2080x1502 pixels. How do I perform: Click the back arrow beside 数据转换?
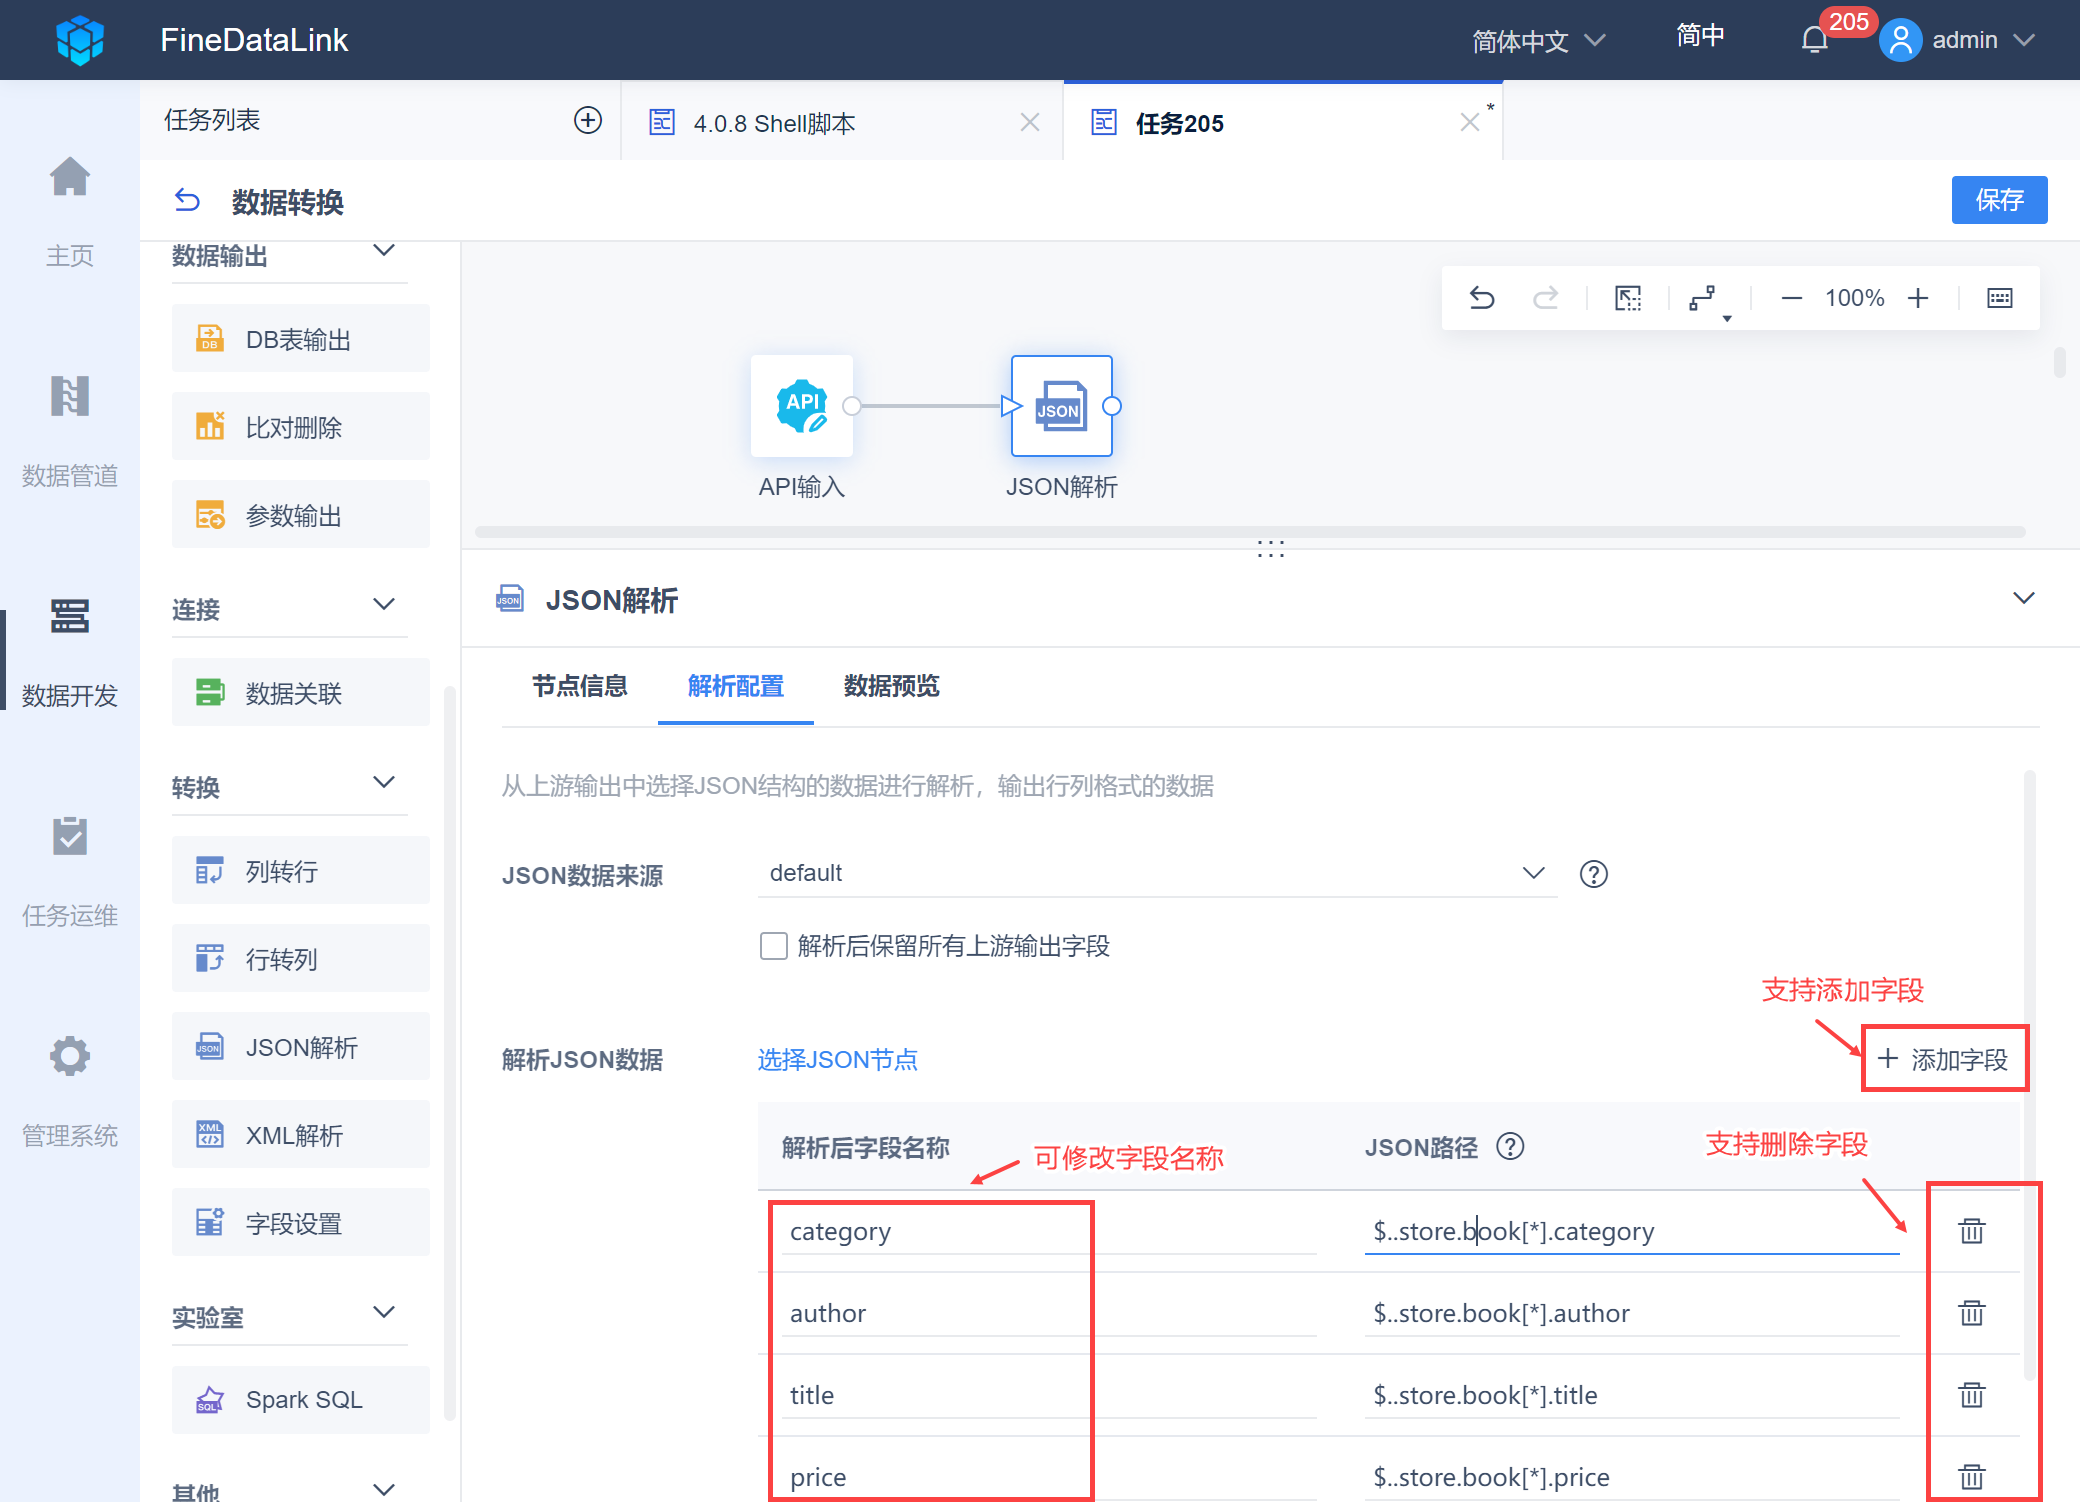click(x=187, y=201)
